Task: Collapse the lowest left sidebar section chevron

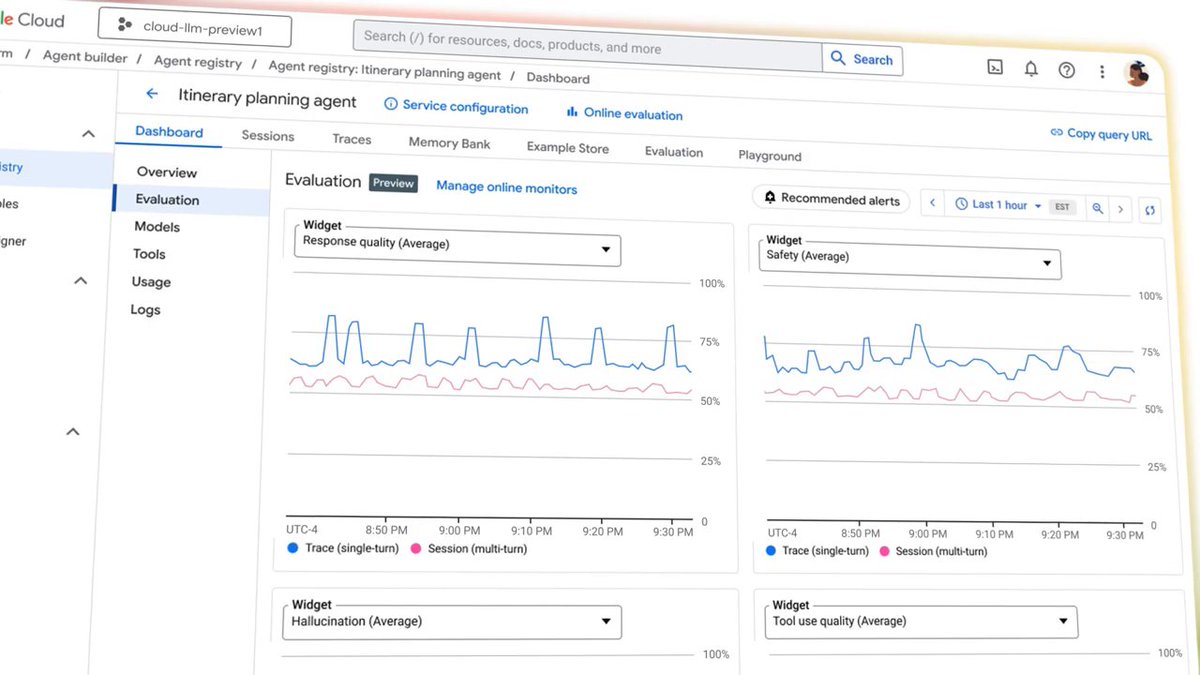Action: [x=72, y=432]
